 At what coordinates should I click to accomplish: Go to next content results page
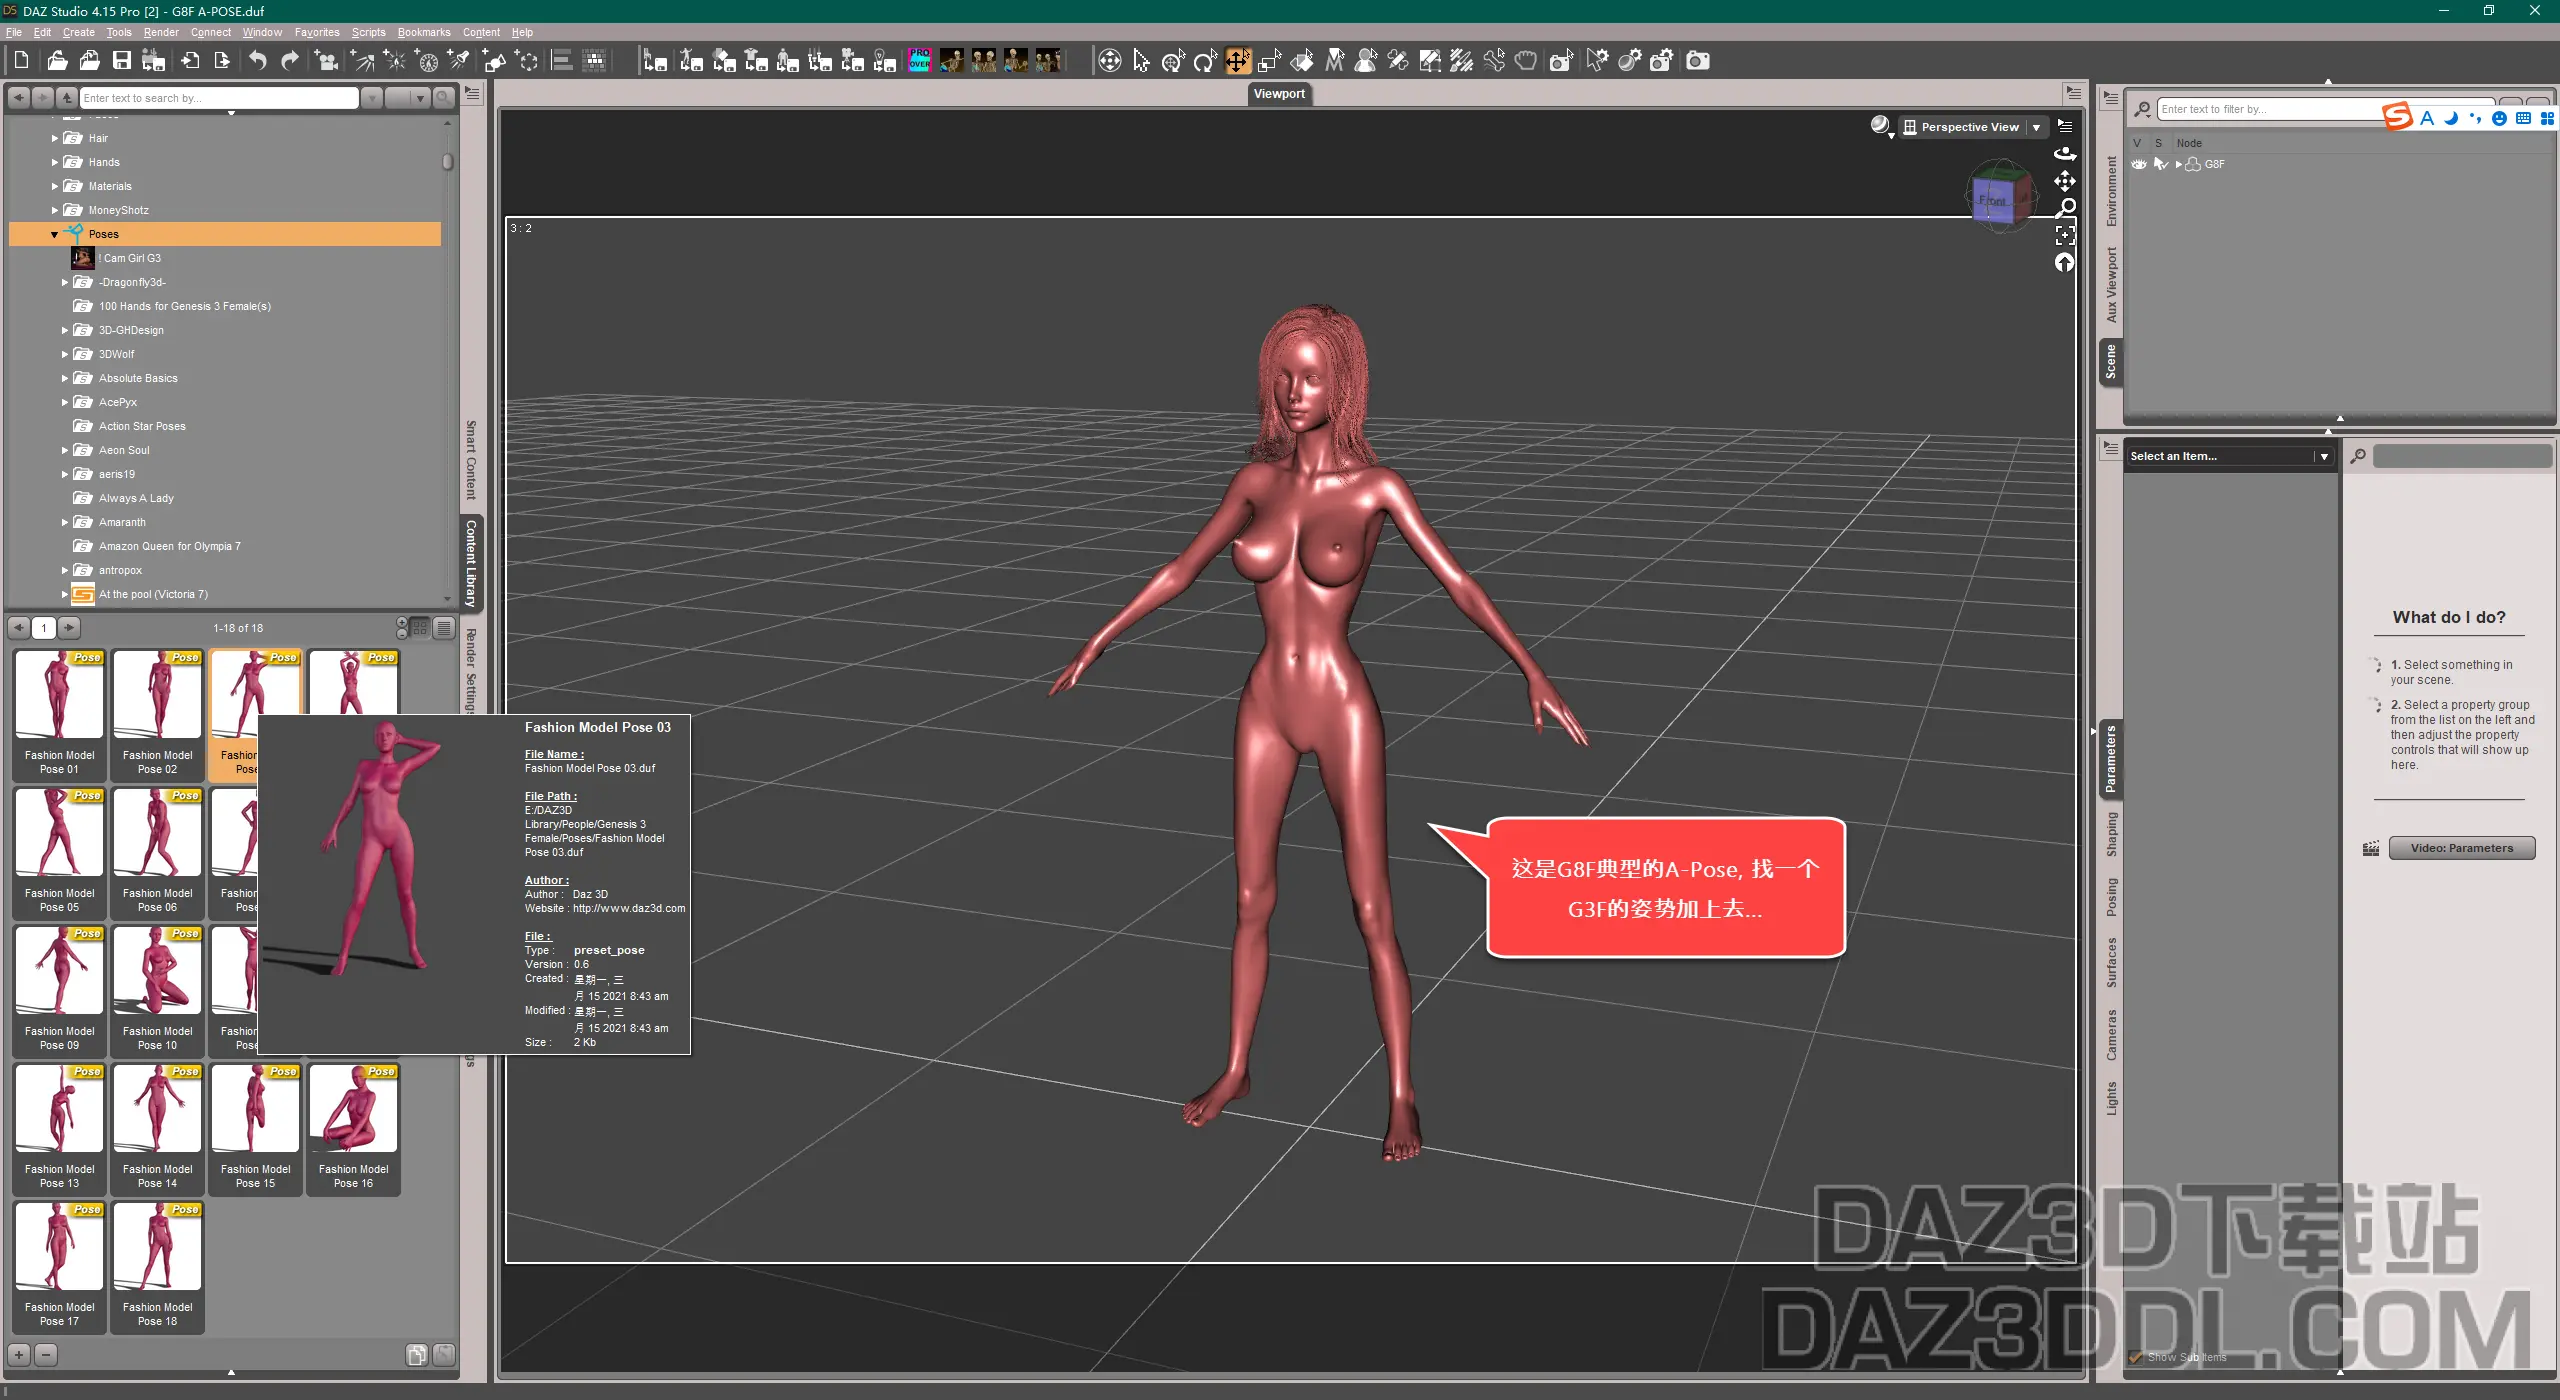point(69,628)
